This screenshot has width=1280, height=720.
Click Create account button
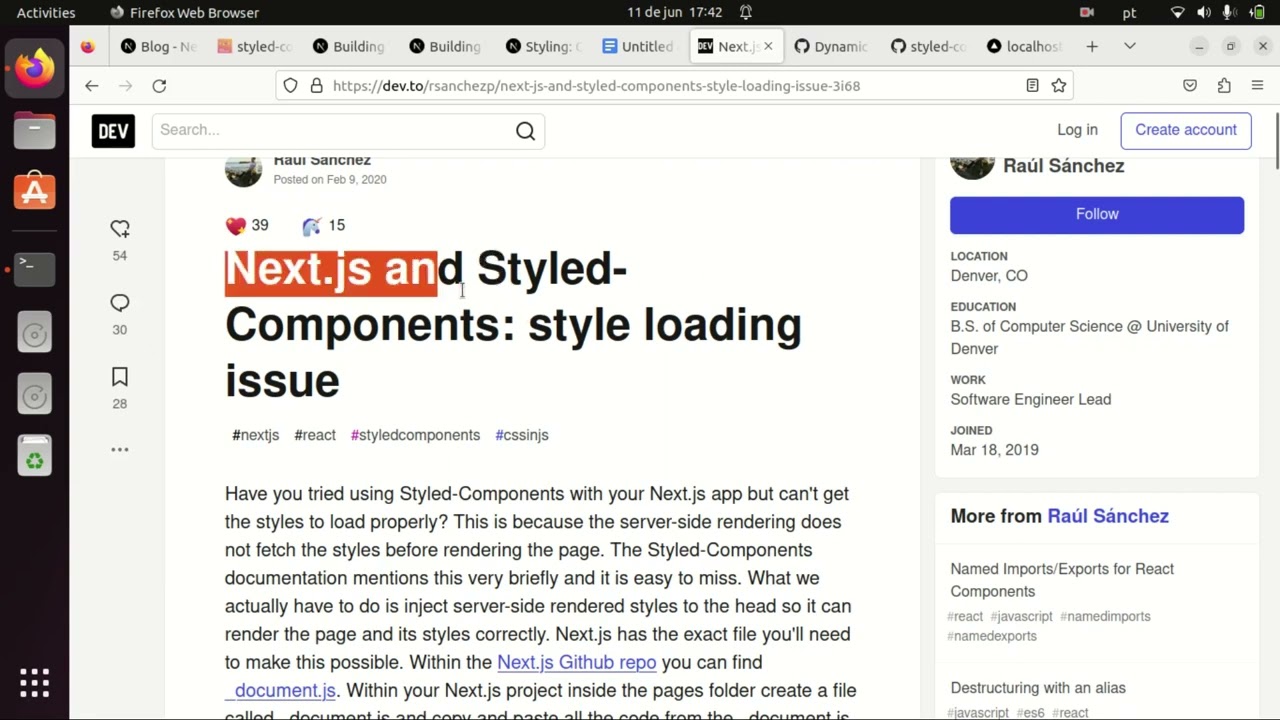[1186, 130]
